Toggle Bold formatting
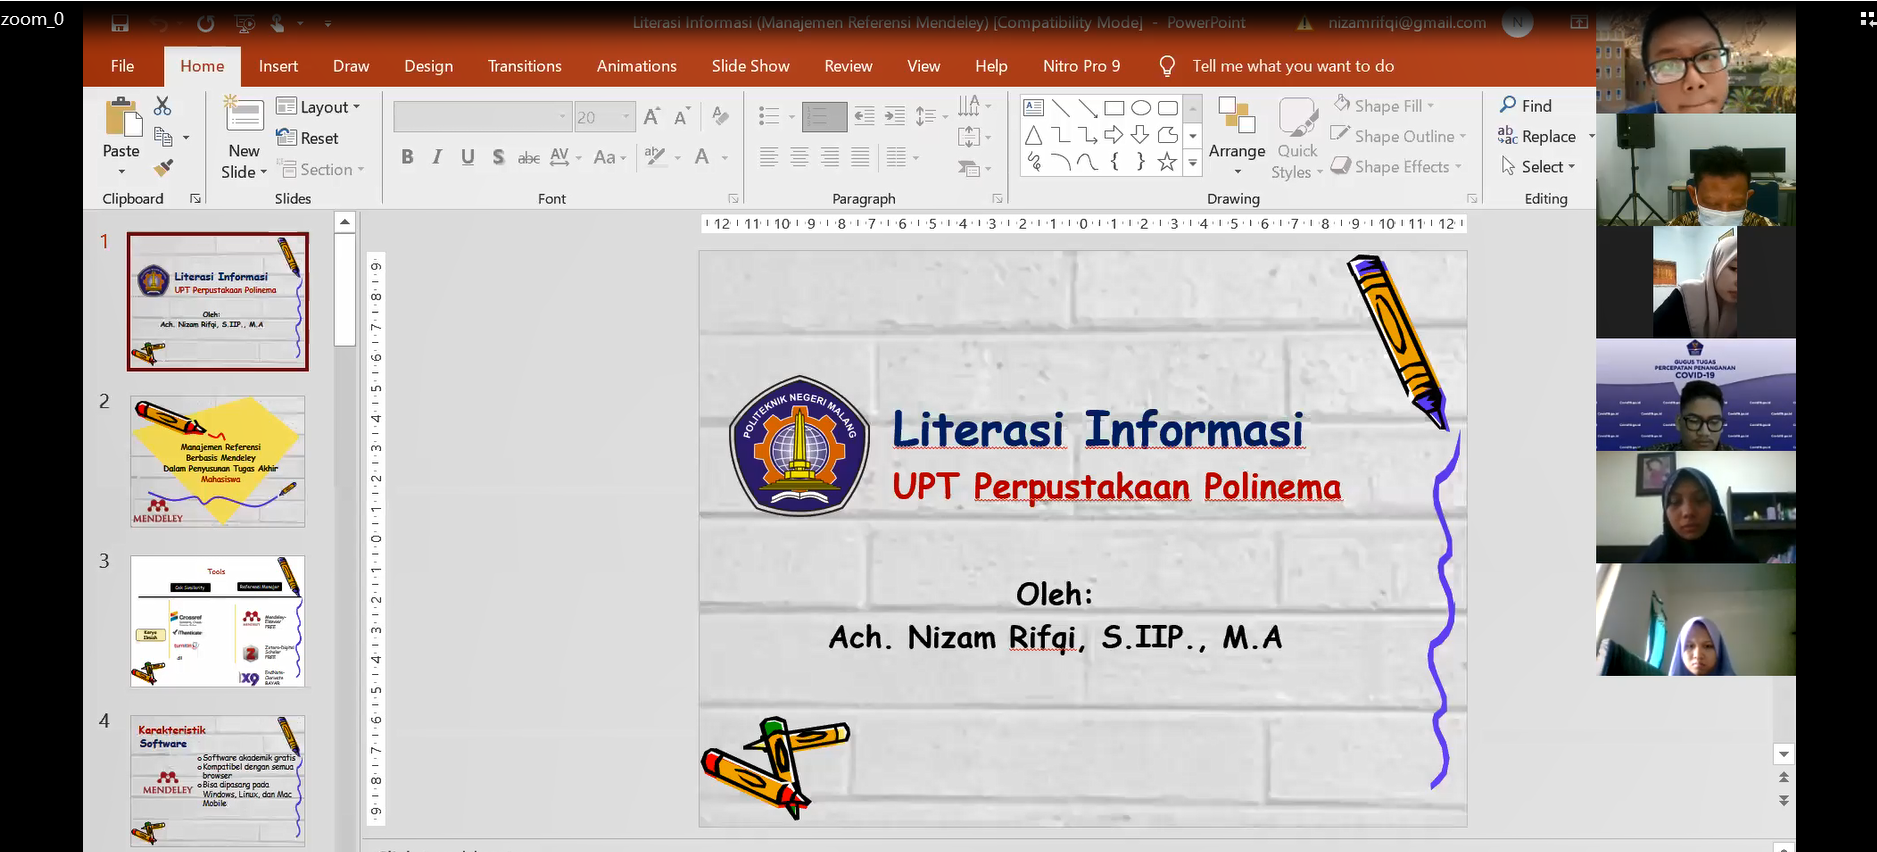1877x852 pixels. click(x=407, y=157)
